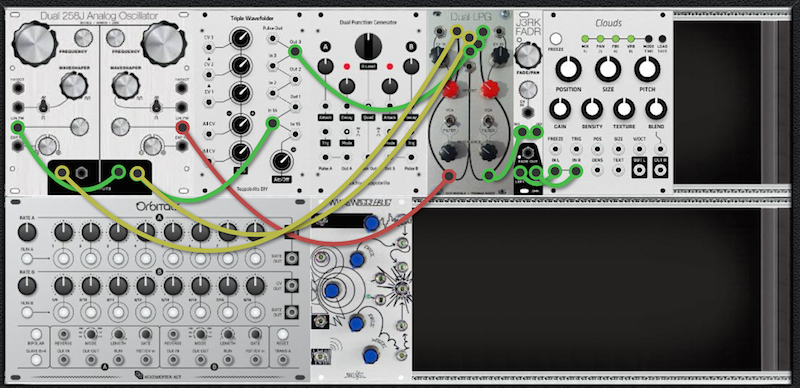800x388 pixels.
Task: Click the Clouds TEXTURE knob
Action: click(x=624, y=109)
